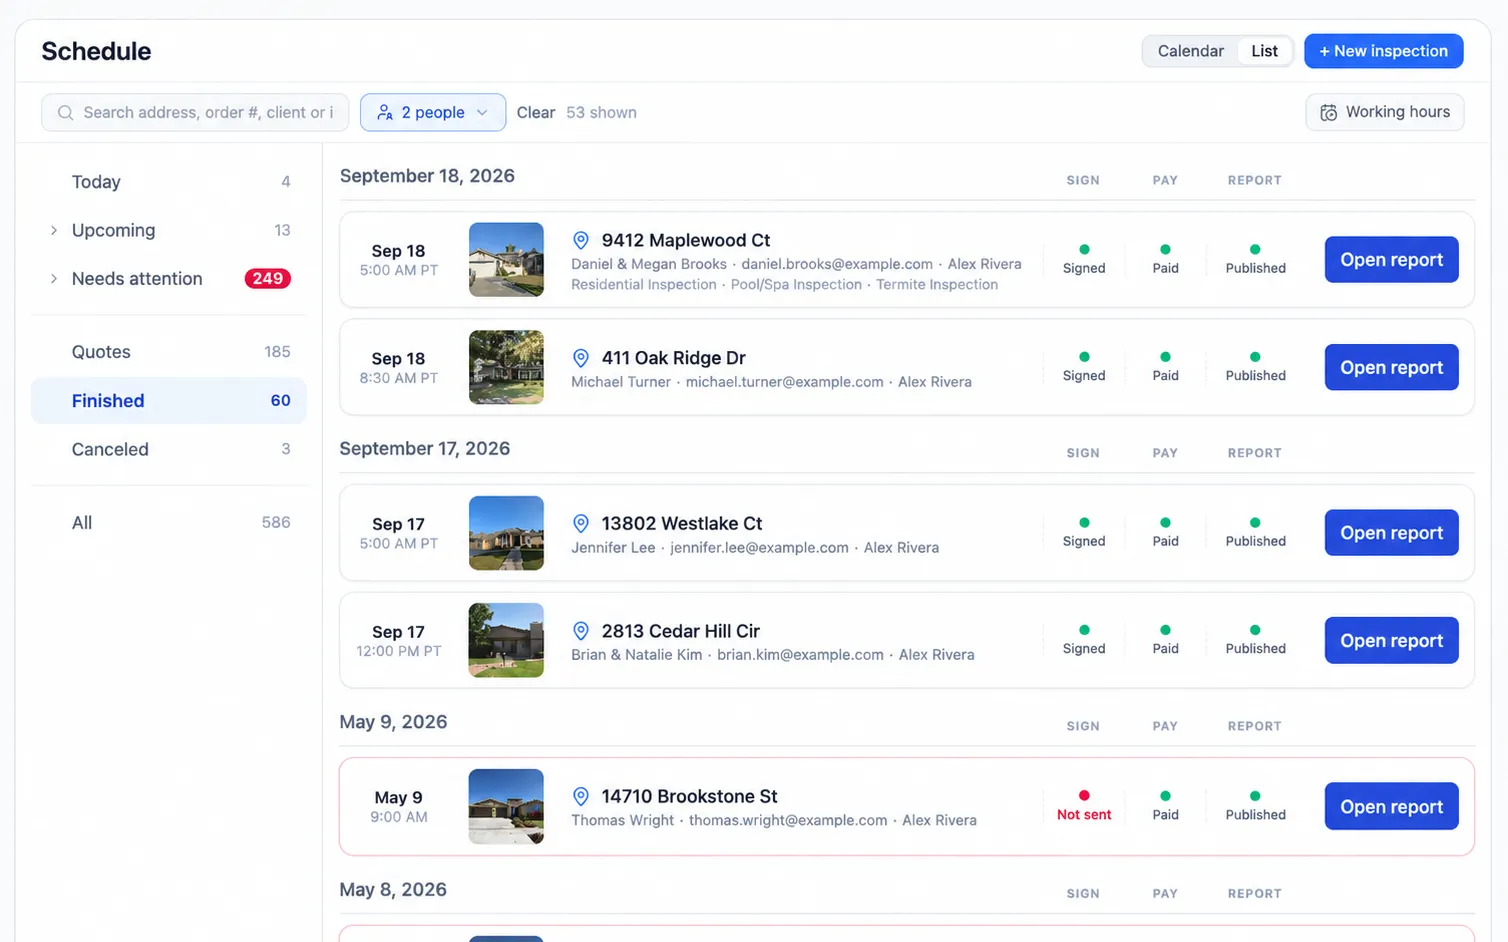Focus the search address input field
The width and height of the screenshot is (1508, 942).
coord(195,112)
